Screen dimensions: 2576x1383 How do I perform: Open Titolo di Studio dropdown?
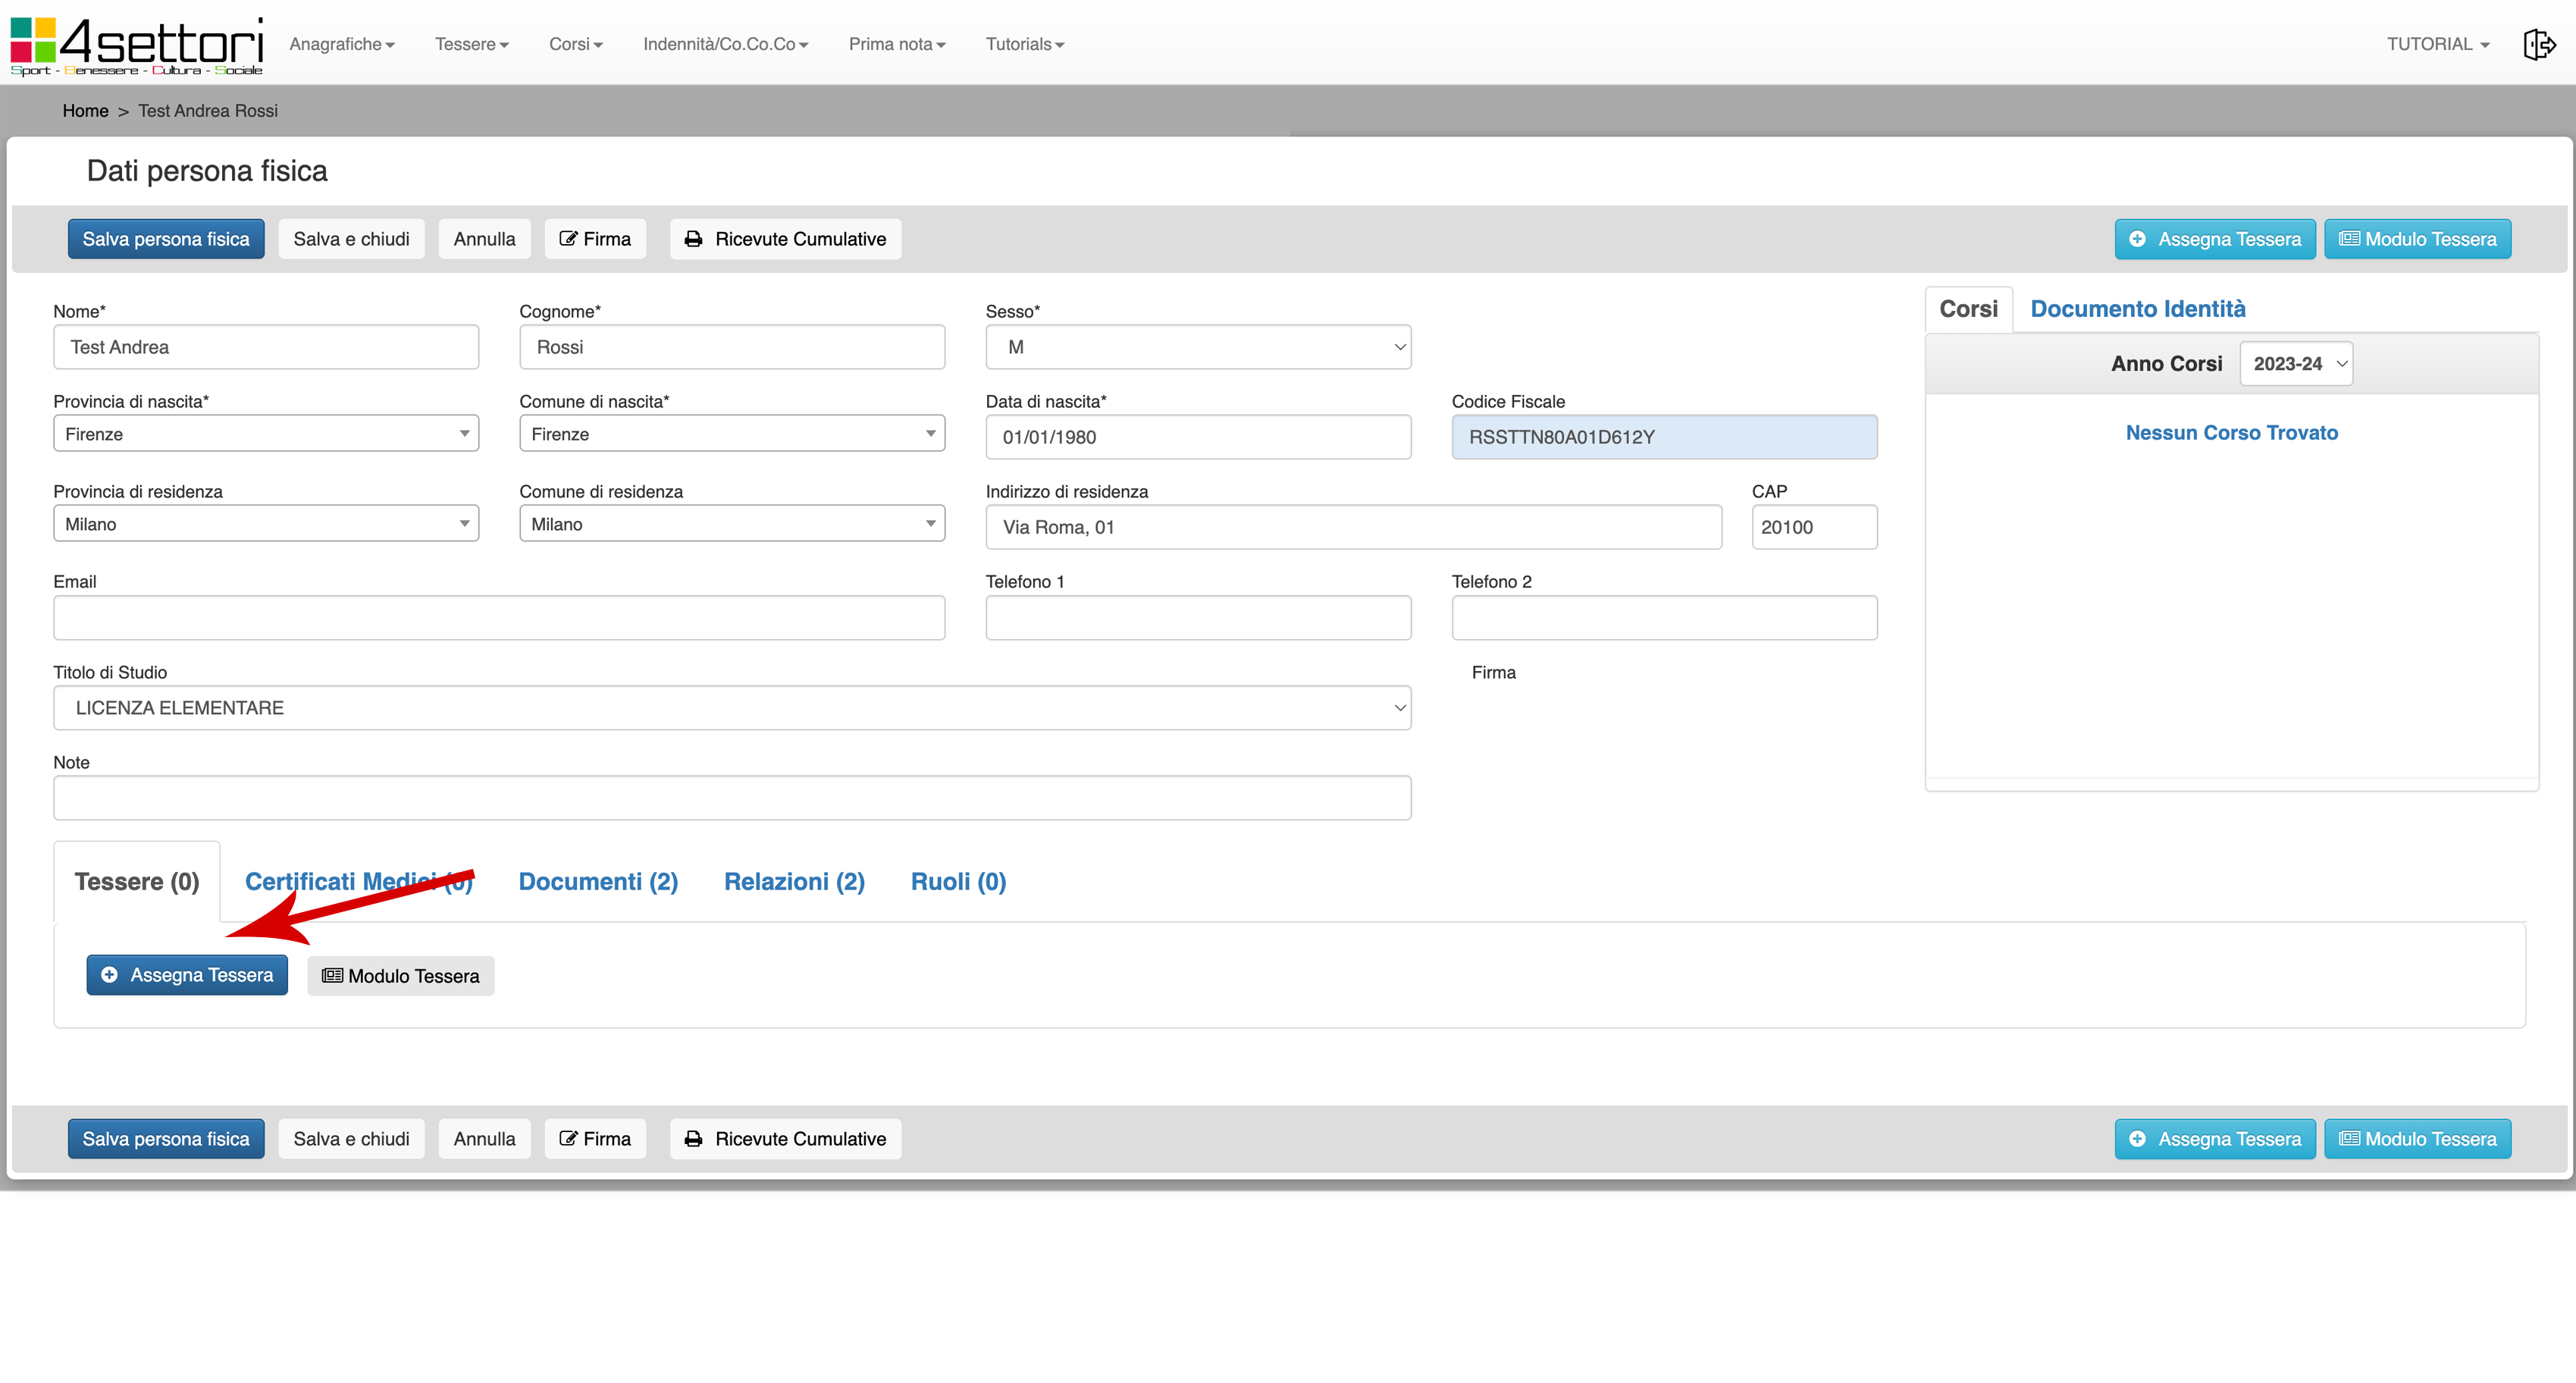pos(732,708)
